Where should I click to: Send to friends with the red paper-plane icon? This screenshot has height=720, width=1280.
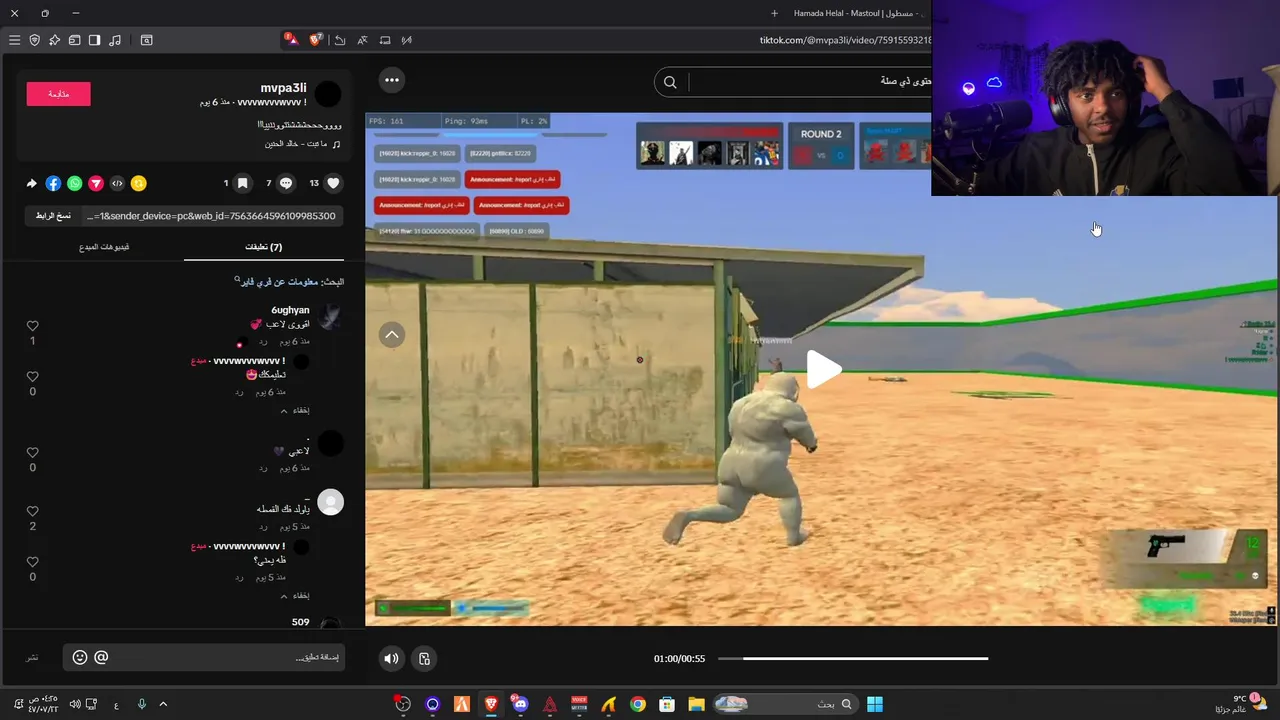(x=96, y=183)
